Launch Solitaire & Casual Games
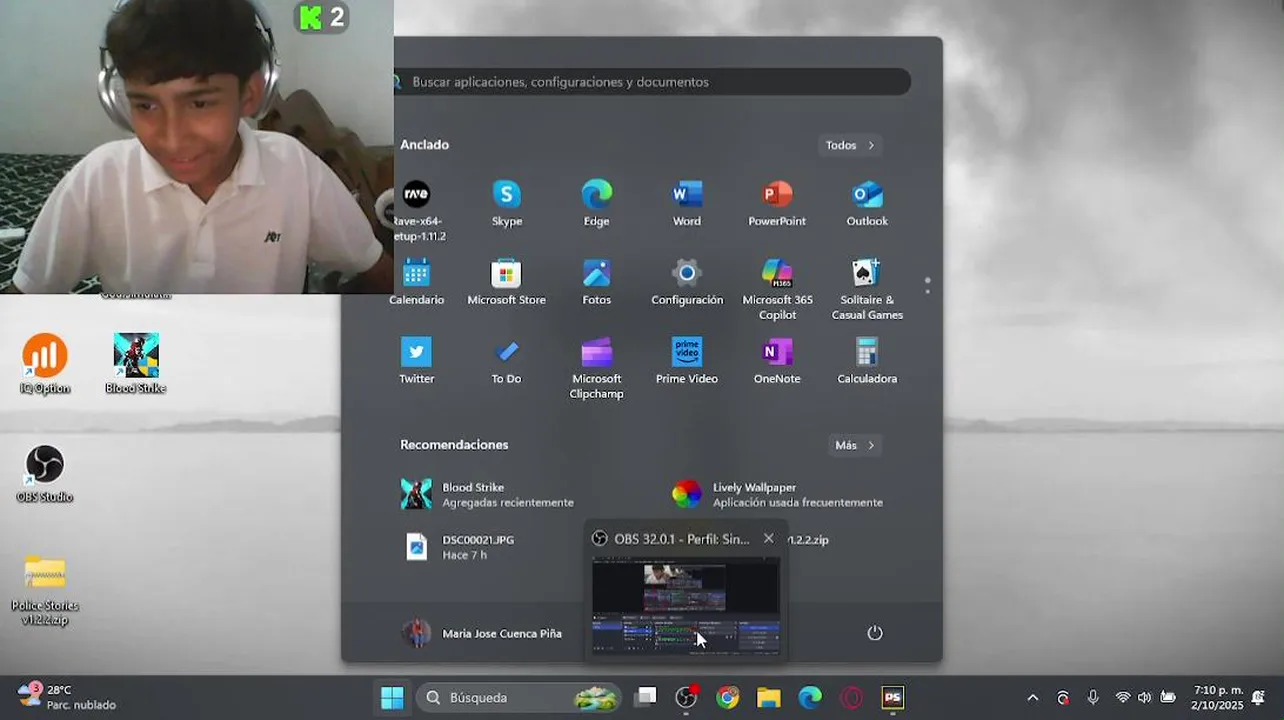Screen dimensions: 1284x720 coord(867,289)
